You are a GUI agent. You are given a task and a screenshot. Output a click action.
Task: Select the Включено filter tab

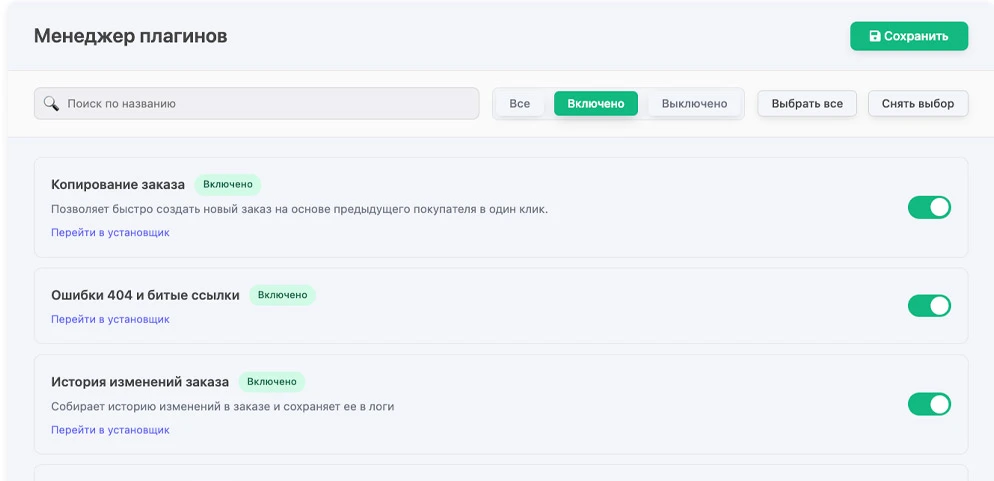[595, 103]
